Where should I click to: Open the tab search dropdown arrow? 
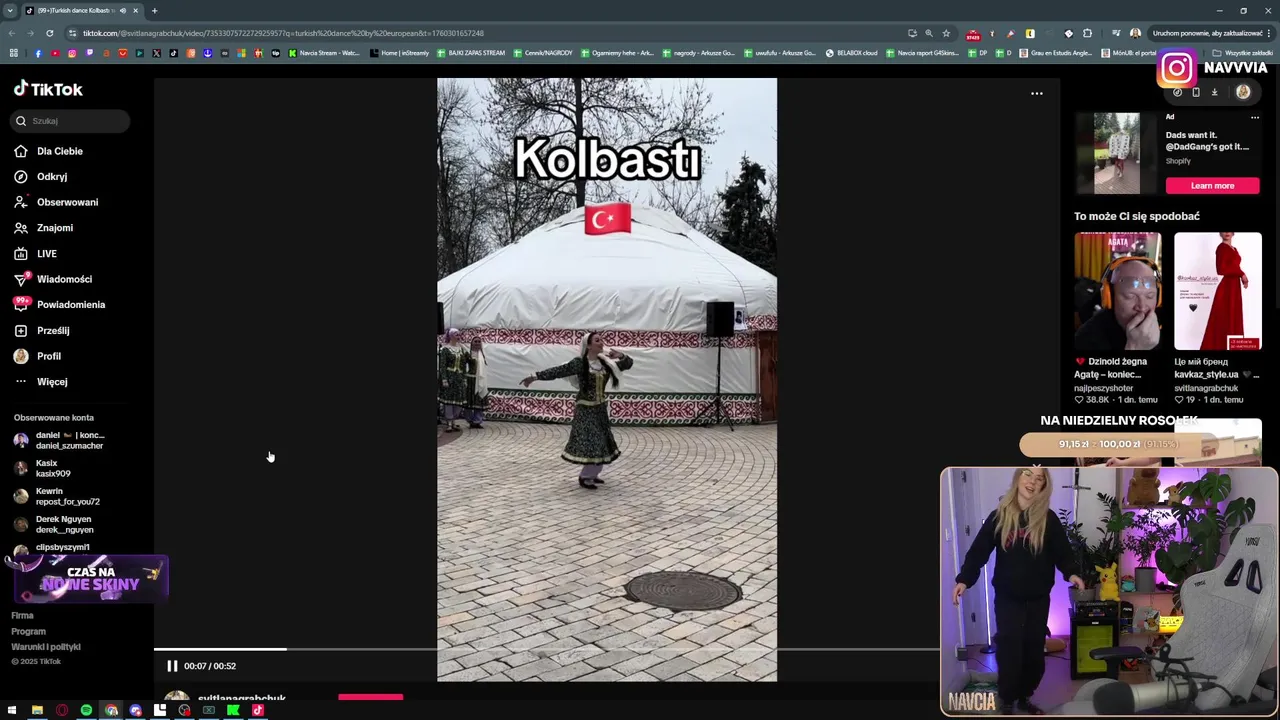(x=10, y=11)
